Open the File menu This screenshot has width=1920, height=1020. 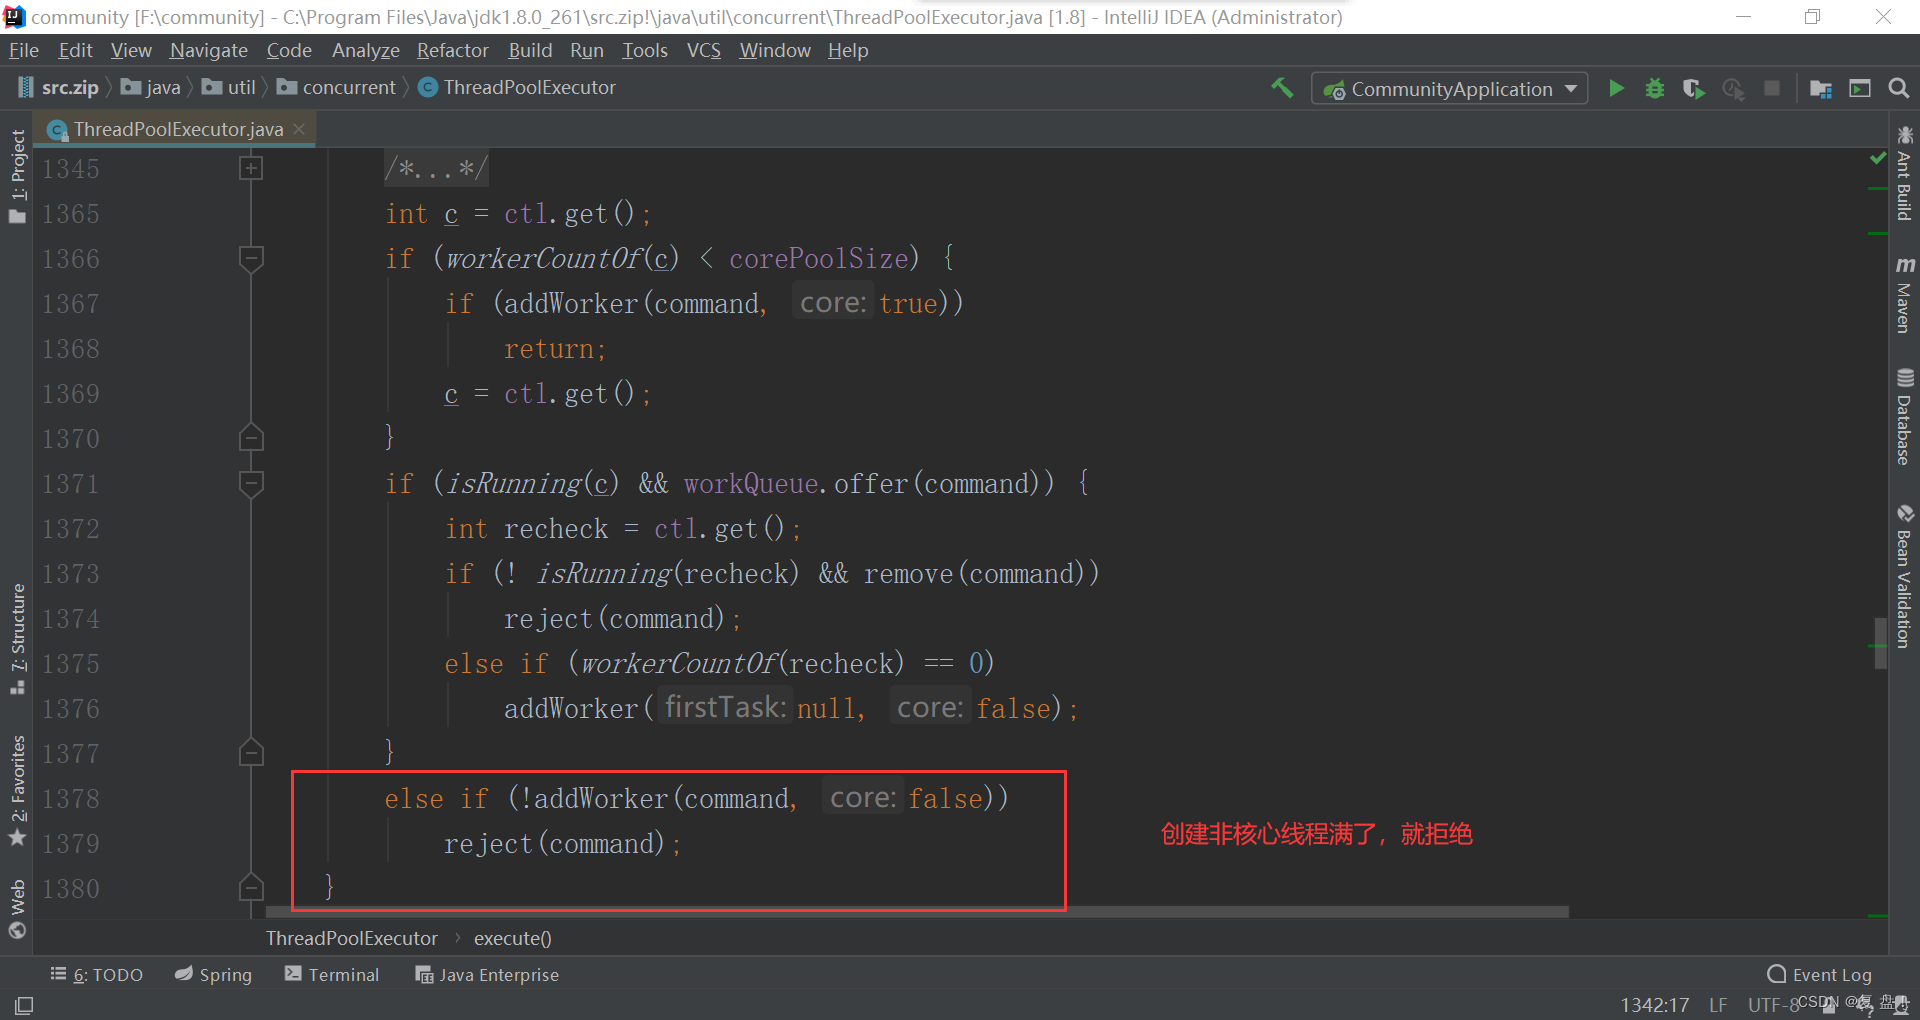[24, 50]
